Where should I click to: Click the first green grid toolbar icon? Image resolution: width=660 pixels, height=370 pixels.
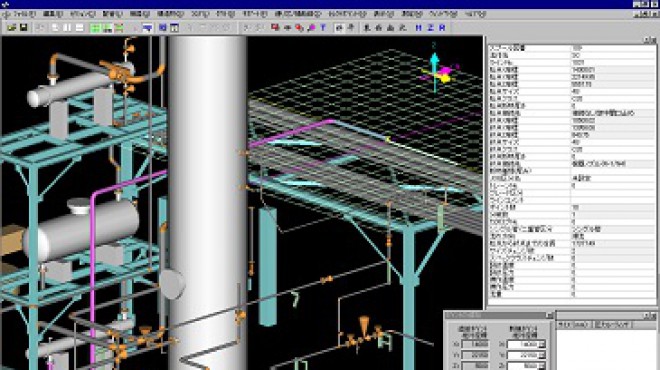click(96, 28)
